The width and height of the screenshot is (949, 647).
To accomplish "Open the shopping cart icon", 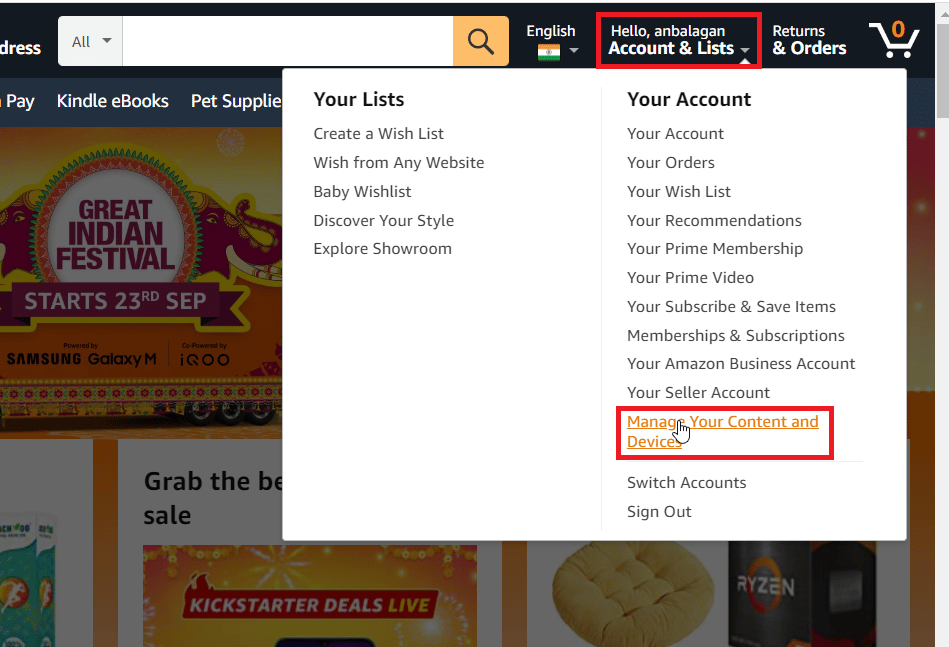I will 894,40.
